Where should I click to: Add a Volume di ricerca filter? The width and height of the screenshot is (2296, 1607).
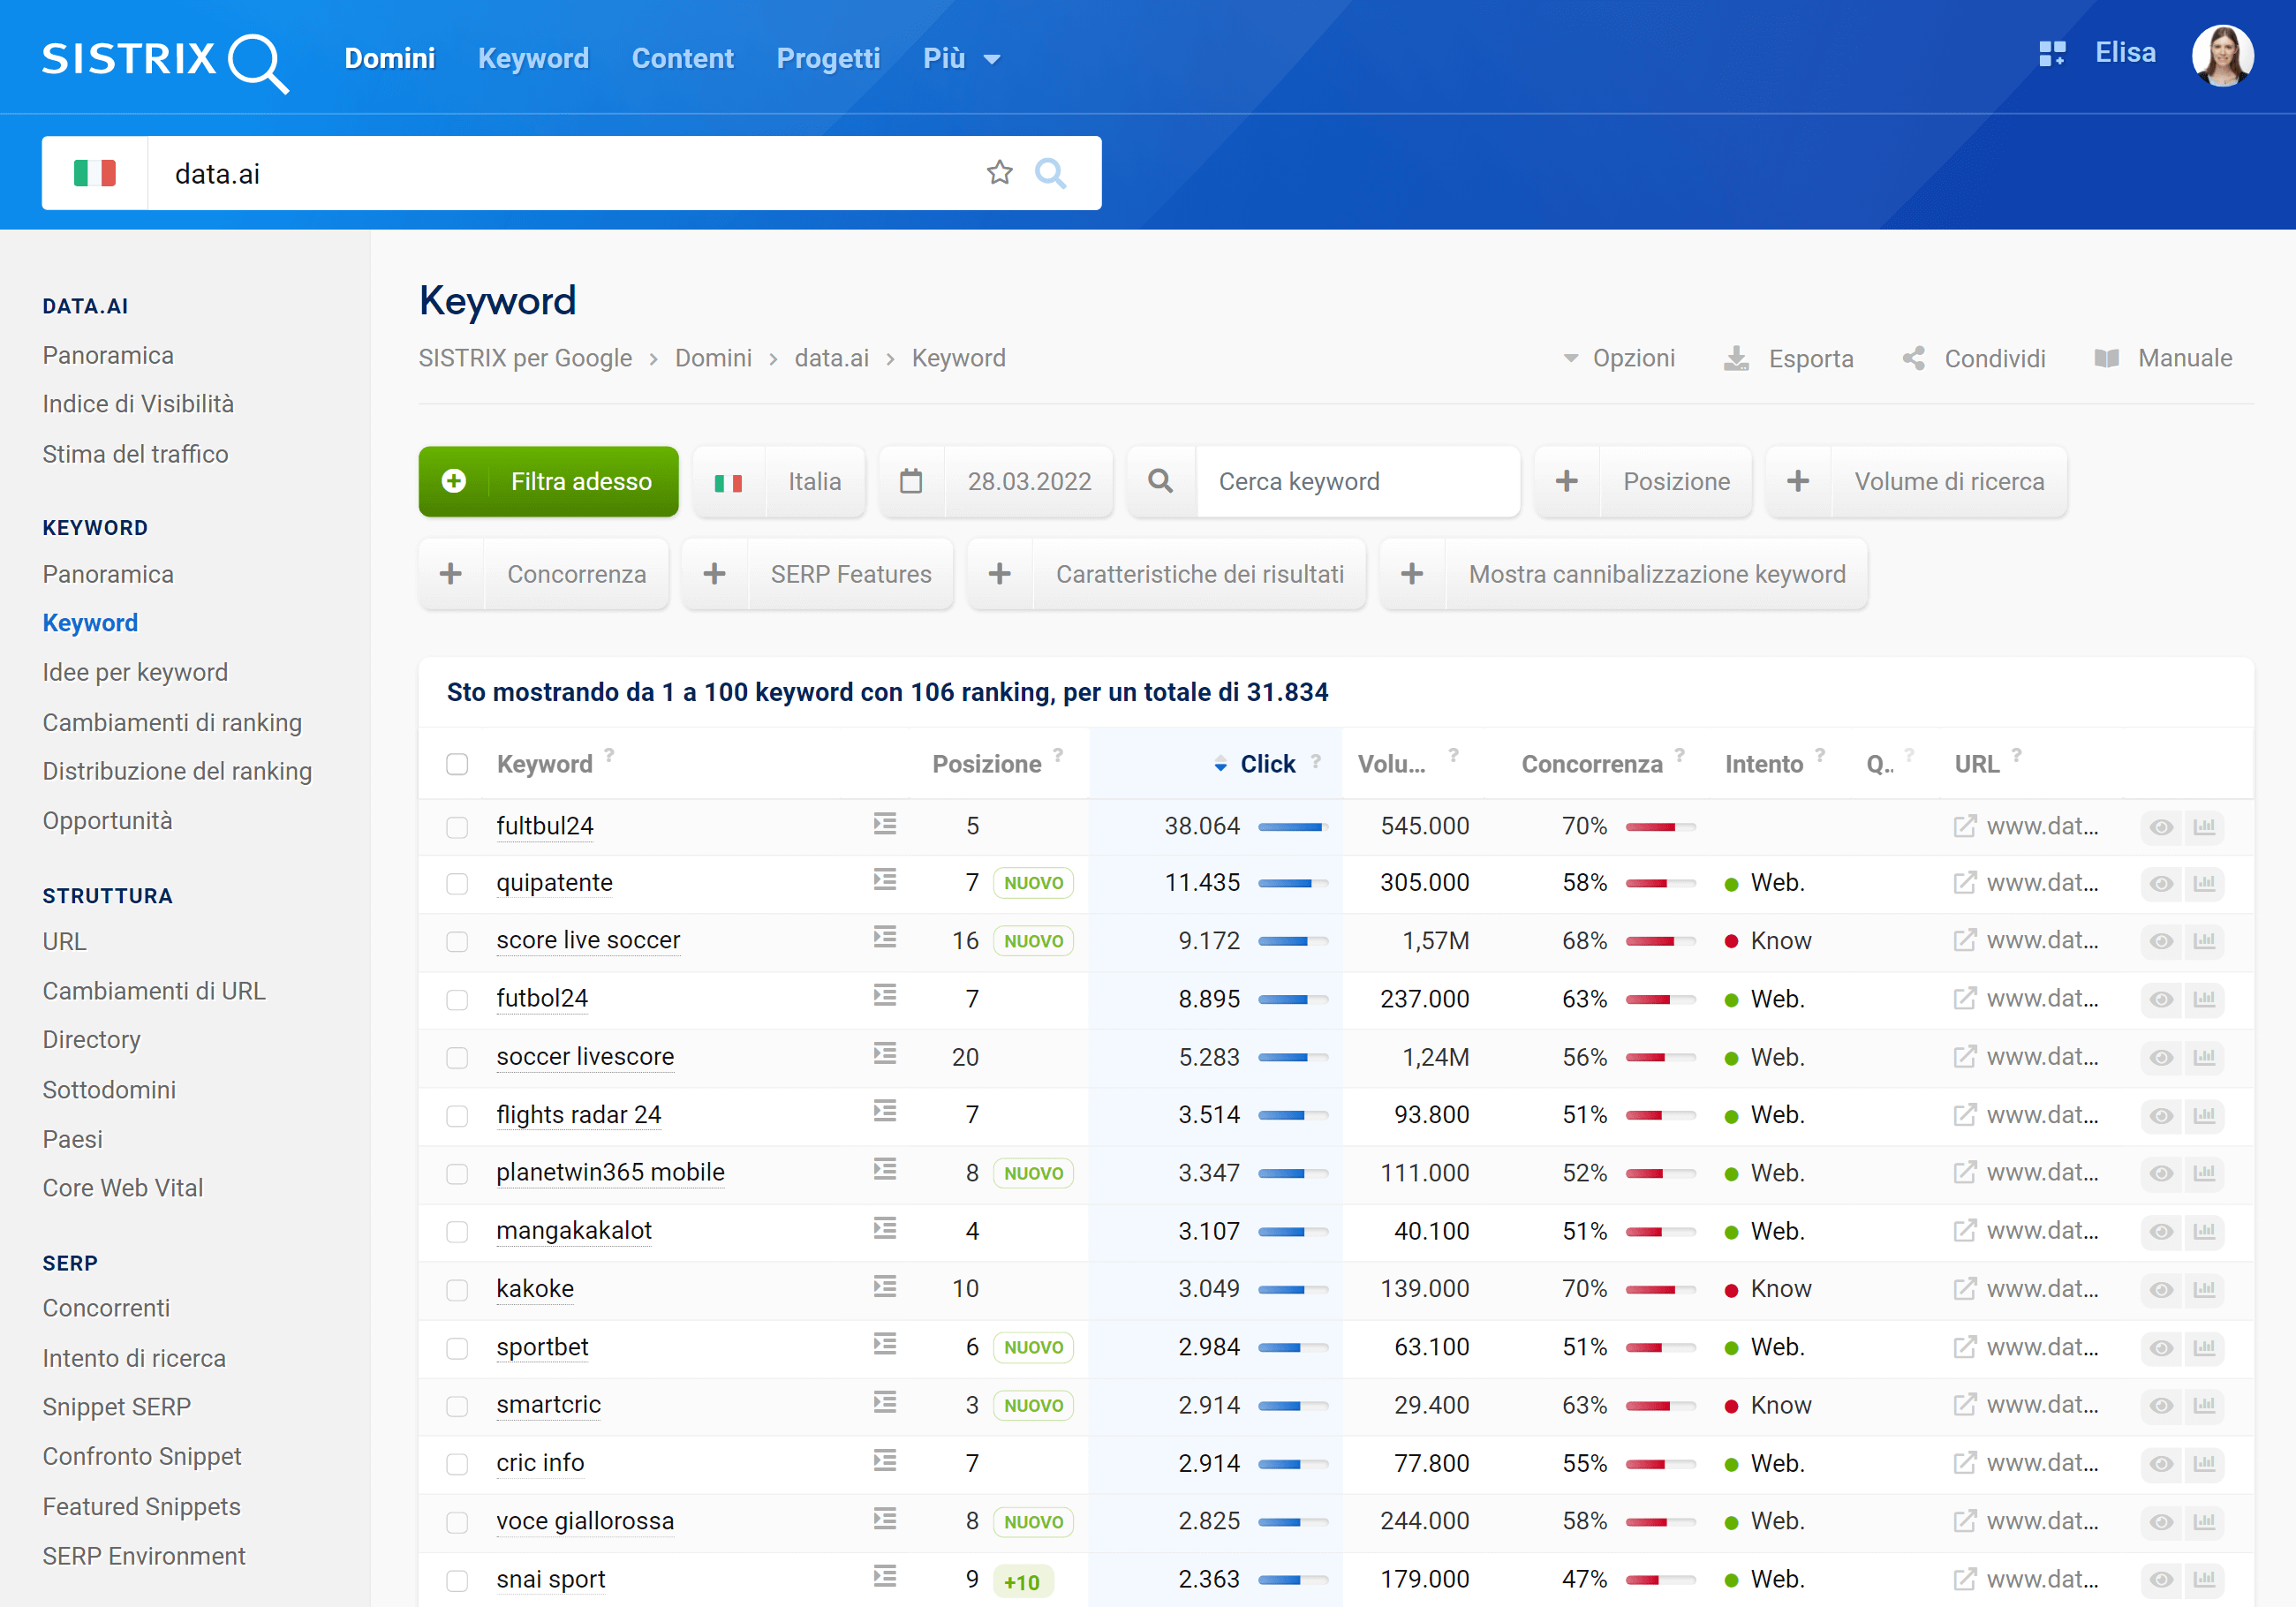1916,481
